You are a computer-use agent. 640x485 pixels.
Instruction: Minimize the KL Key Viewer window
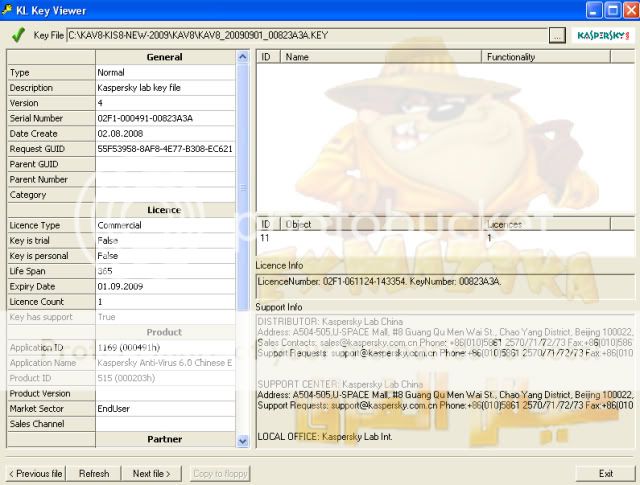[594, 10]
